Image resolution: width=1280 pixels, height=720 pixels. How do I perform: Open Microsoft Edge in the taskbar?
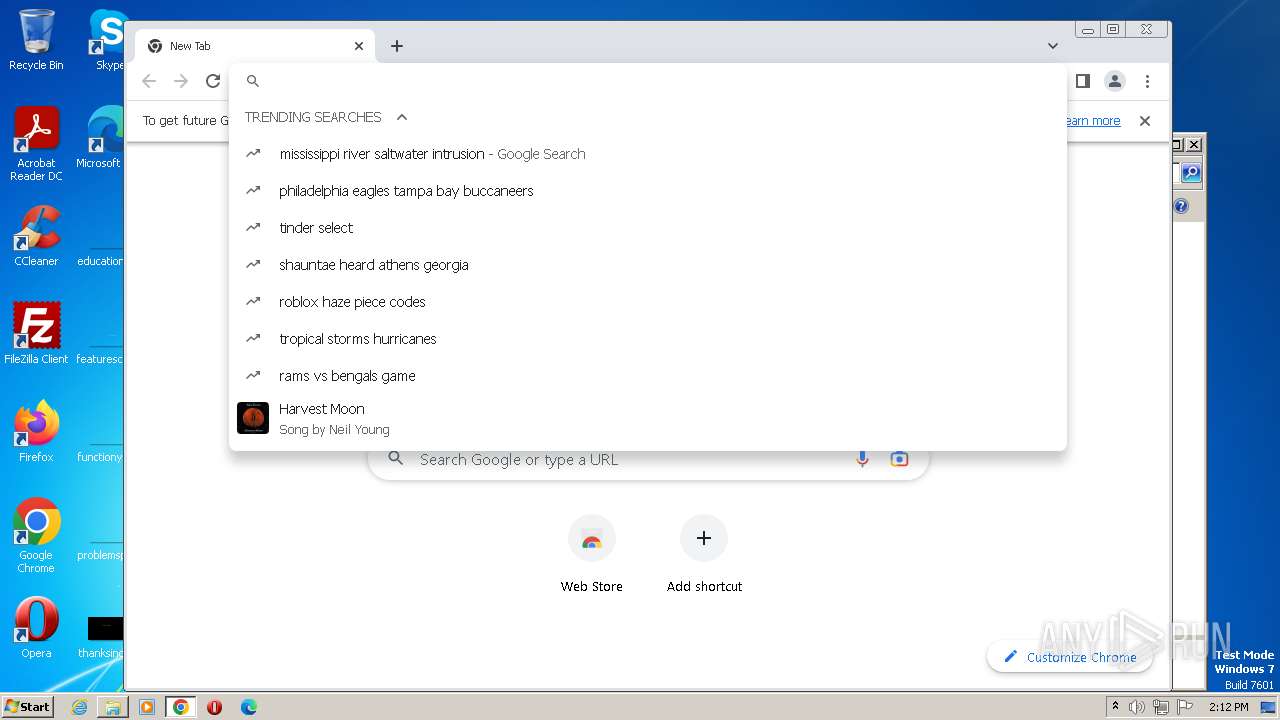coord(249,707)
